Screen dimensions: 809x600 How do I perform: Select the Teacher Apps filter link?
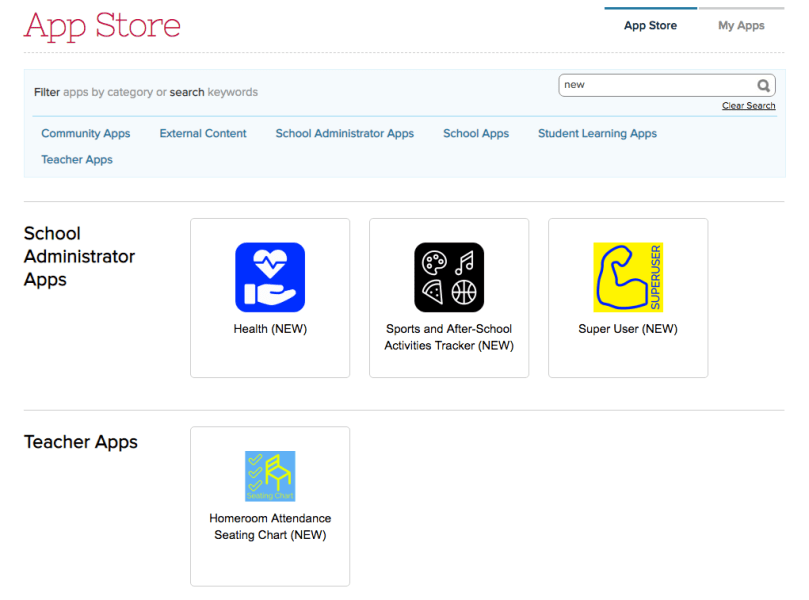tap(77, 160)
